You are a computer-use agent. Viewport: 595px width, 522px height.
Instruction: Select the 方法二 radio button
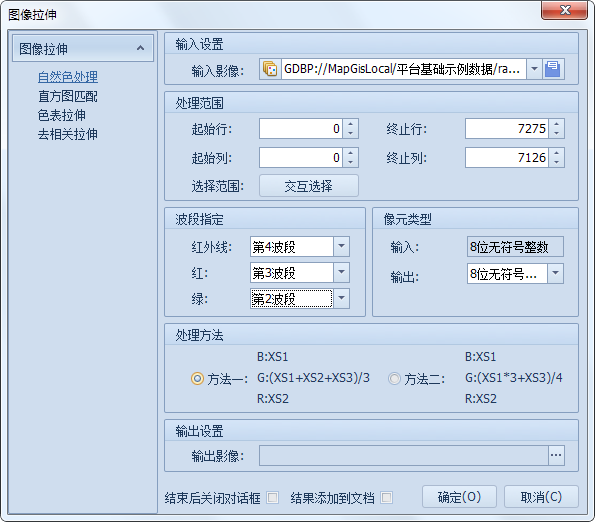click(x=394, y=378)
